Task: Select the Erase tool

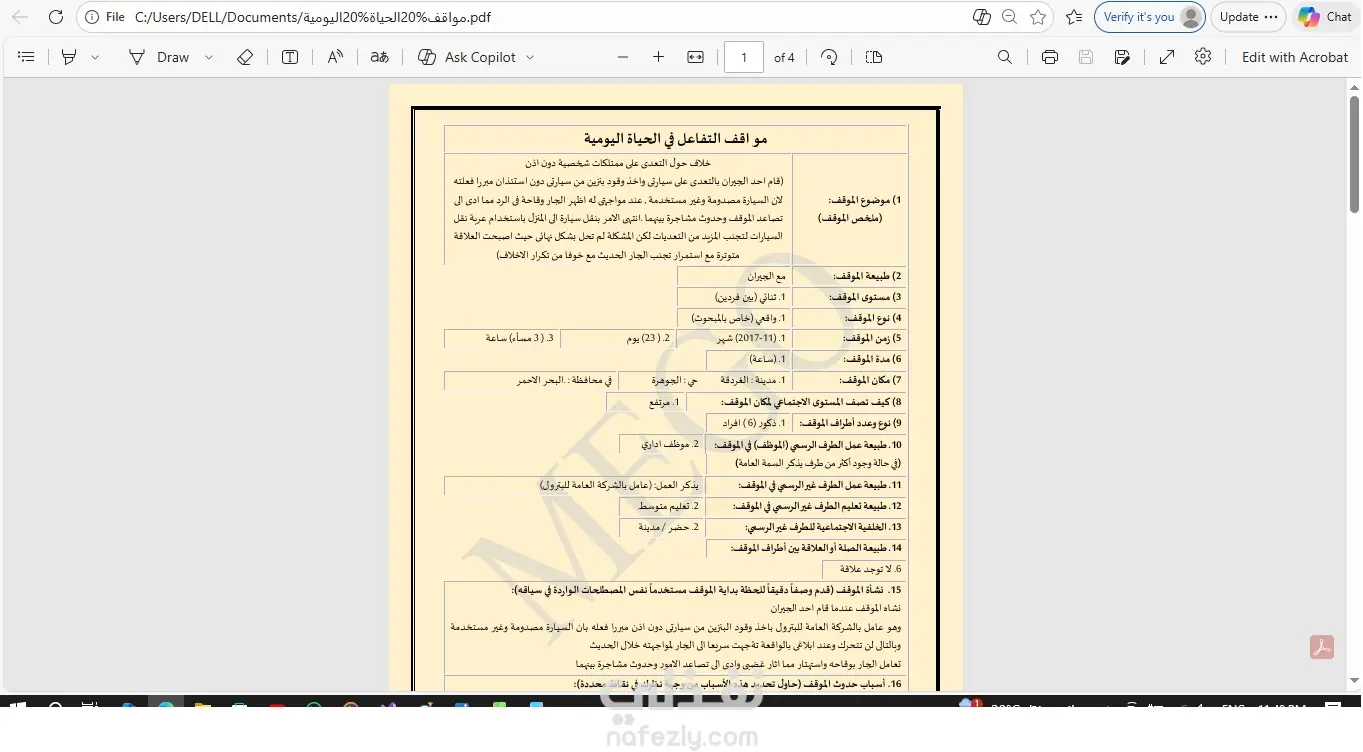Action: point(245,57)
